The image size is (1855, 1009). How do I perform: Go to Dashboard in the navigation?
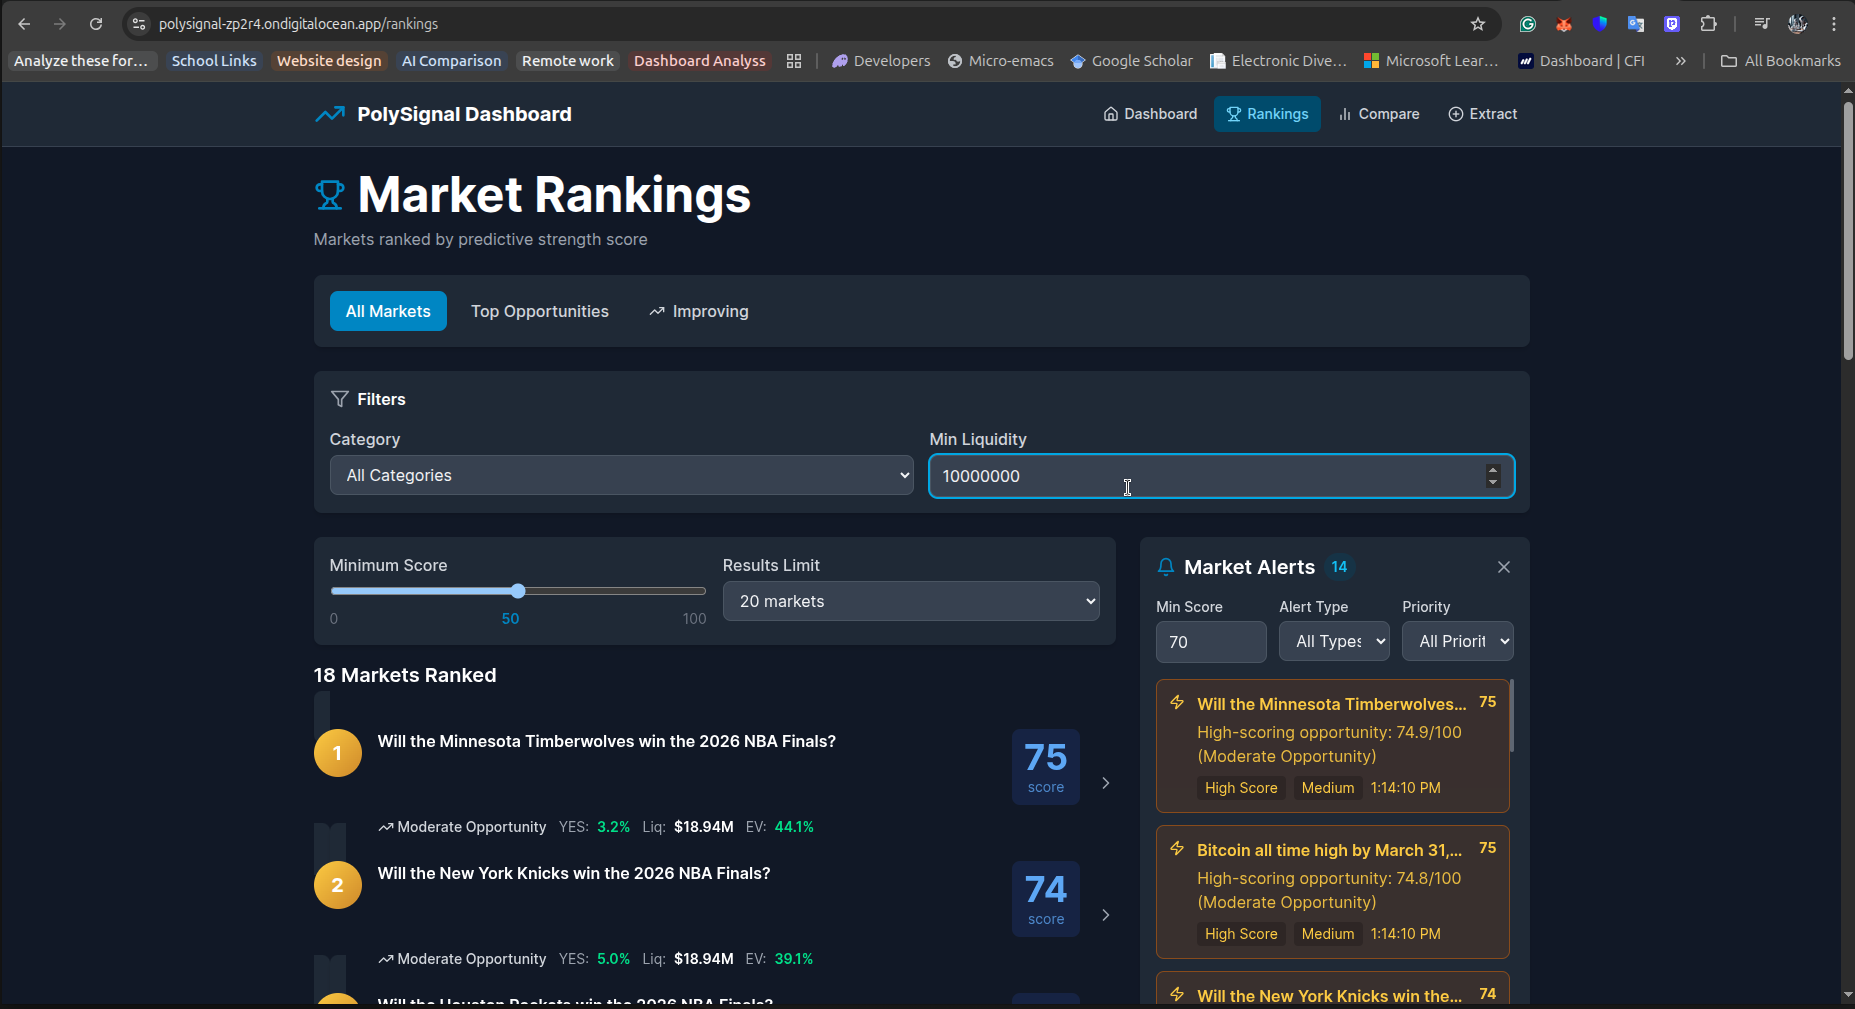(1150, 114)
